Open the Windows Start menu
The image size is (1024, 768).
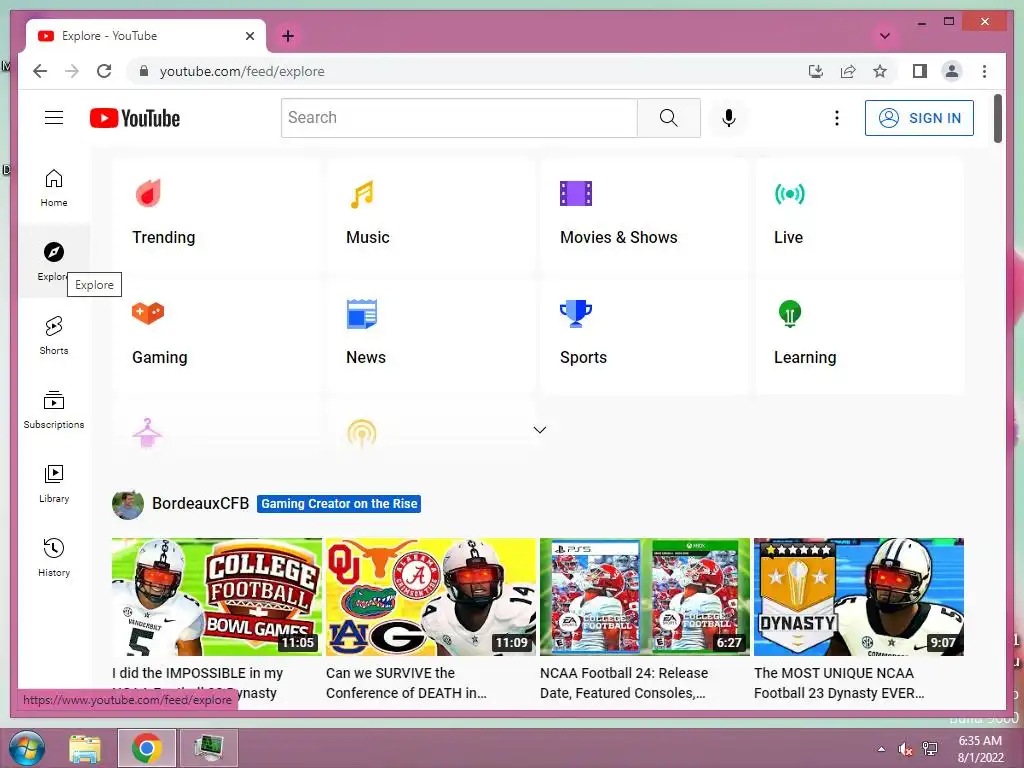pos(26,748)
